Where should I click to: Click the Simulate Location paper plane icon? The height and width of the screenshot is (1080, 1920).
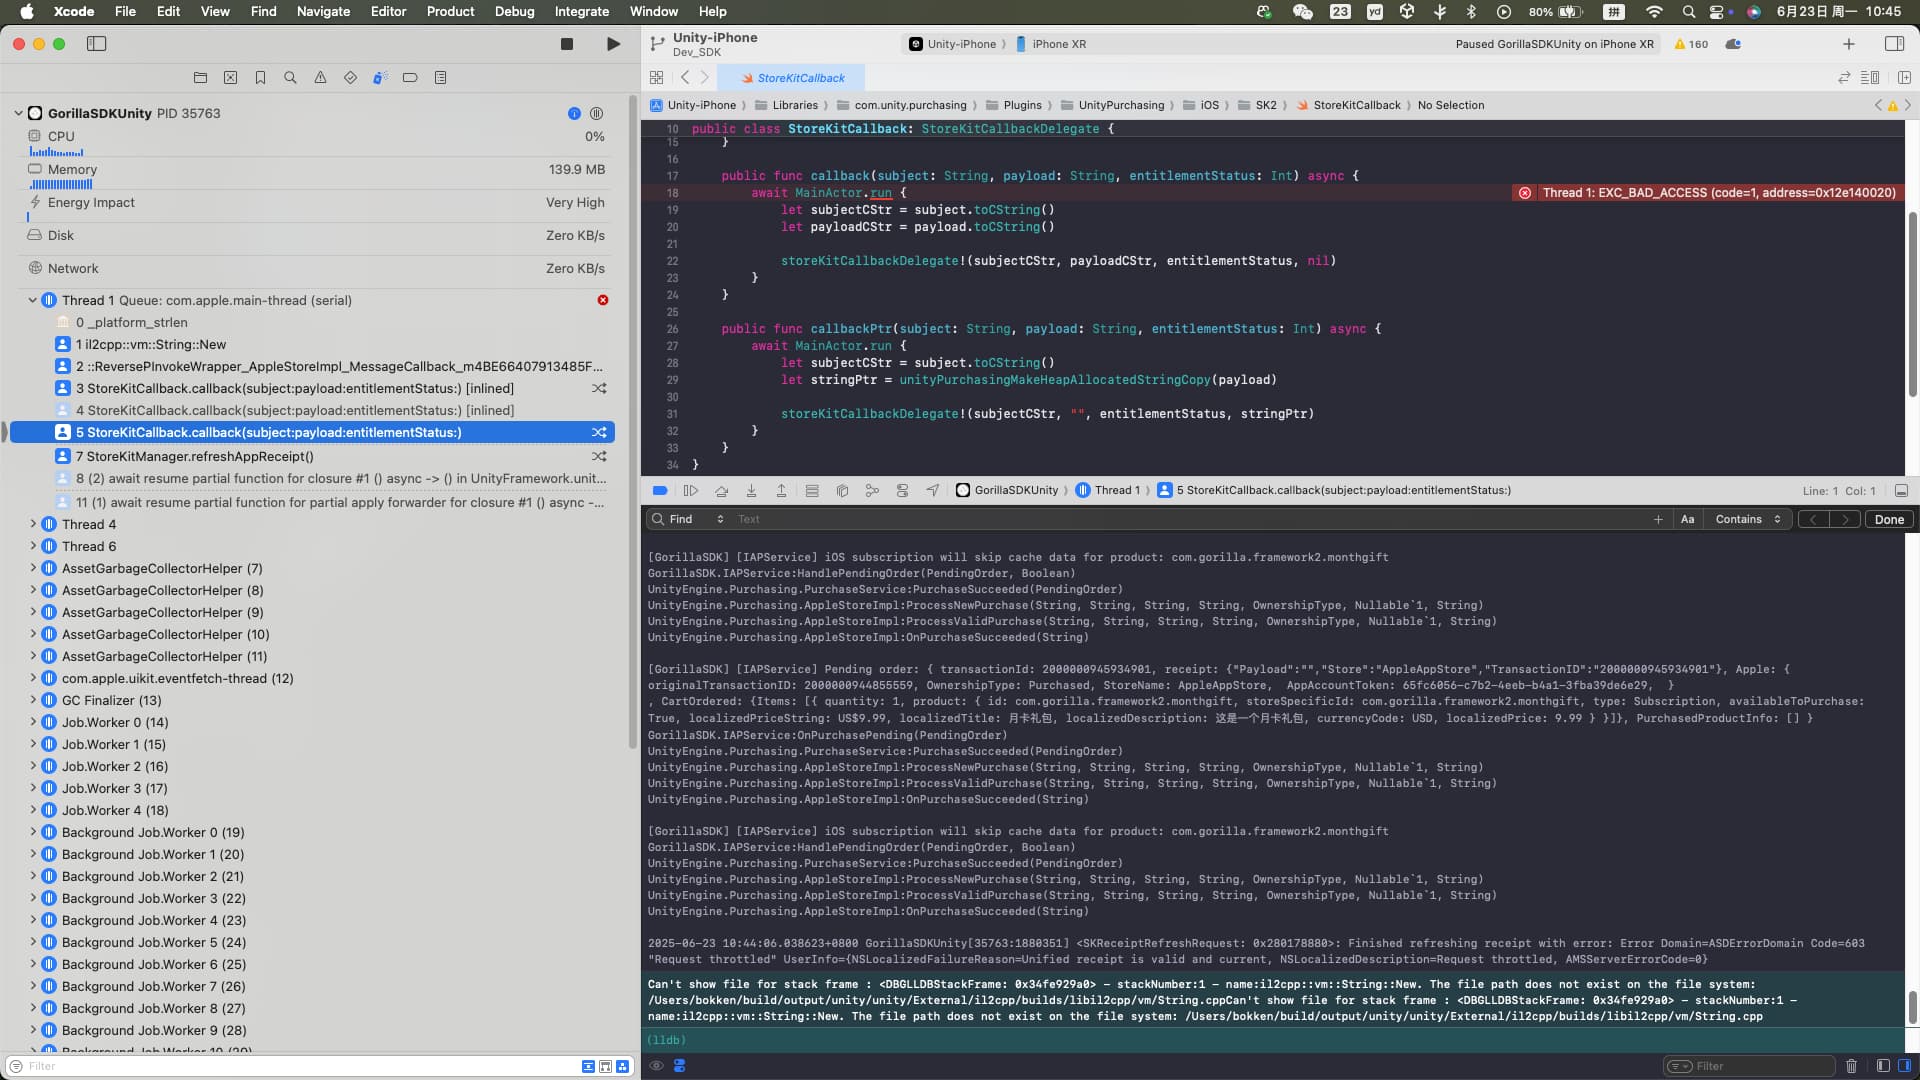[x=932, y=490]
